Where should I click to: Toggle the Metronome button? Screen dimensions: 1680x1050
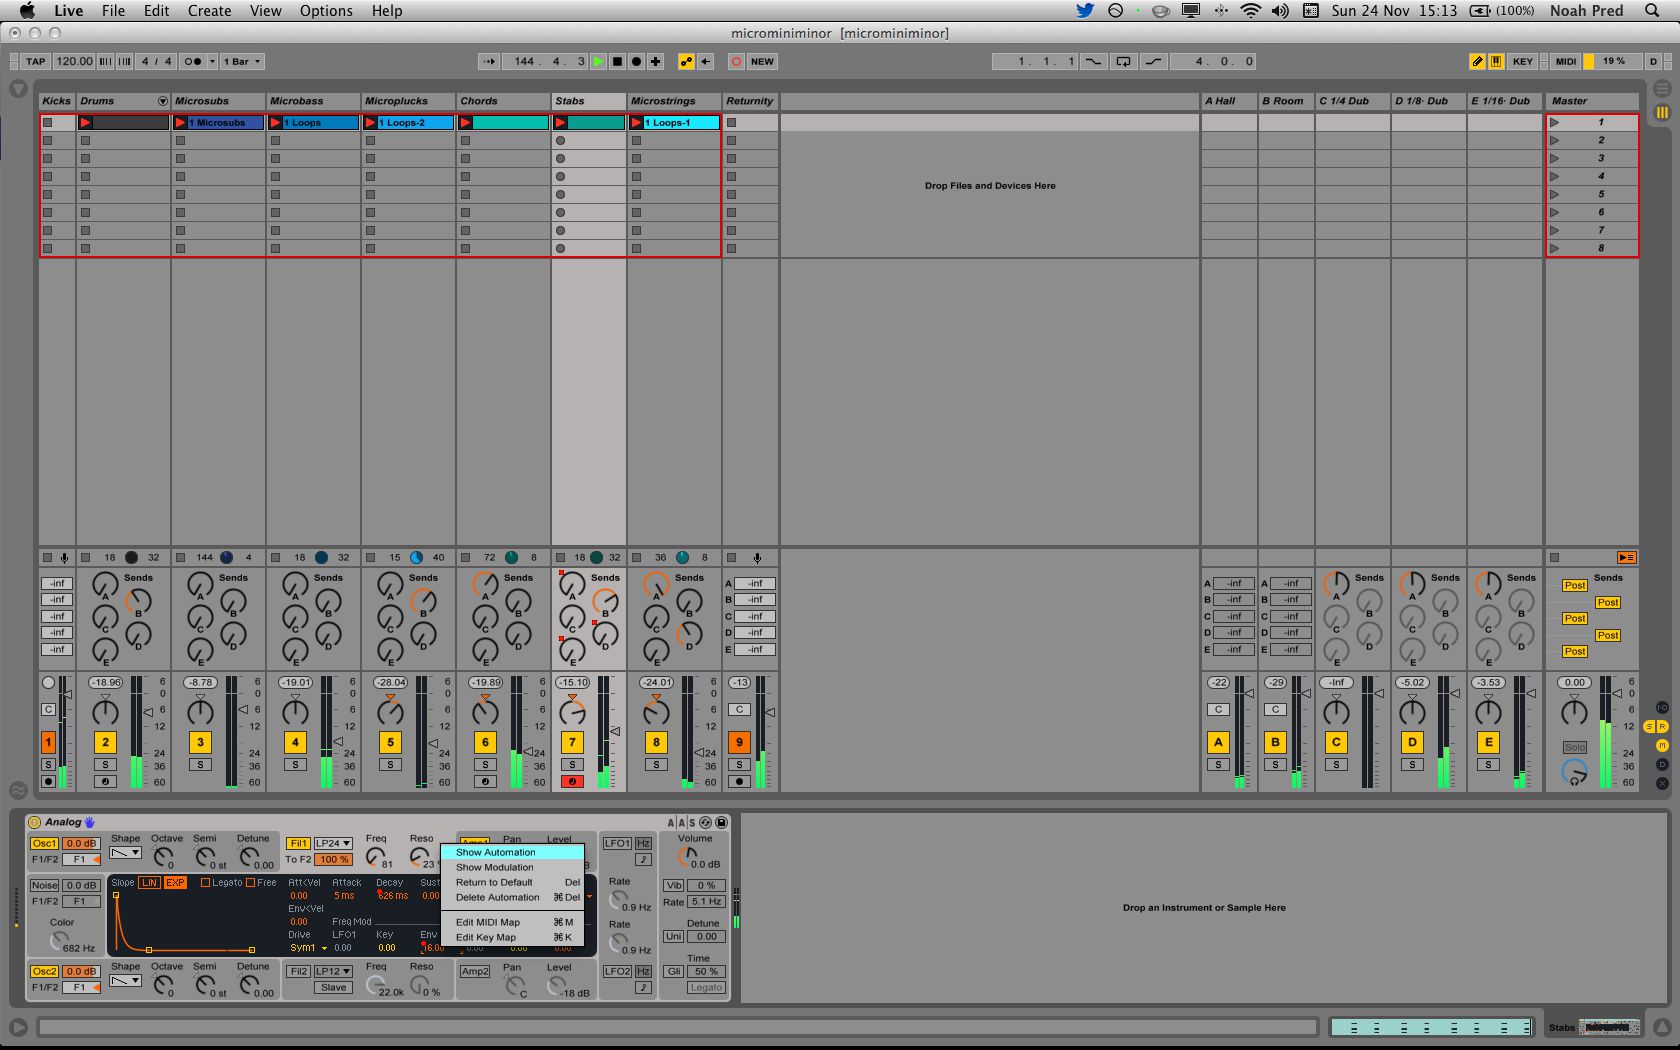193,61
